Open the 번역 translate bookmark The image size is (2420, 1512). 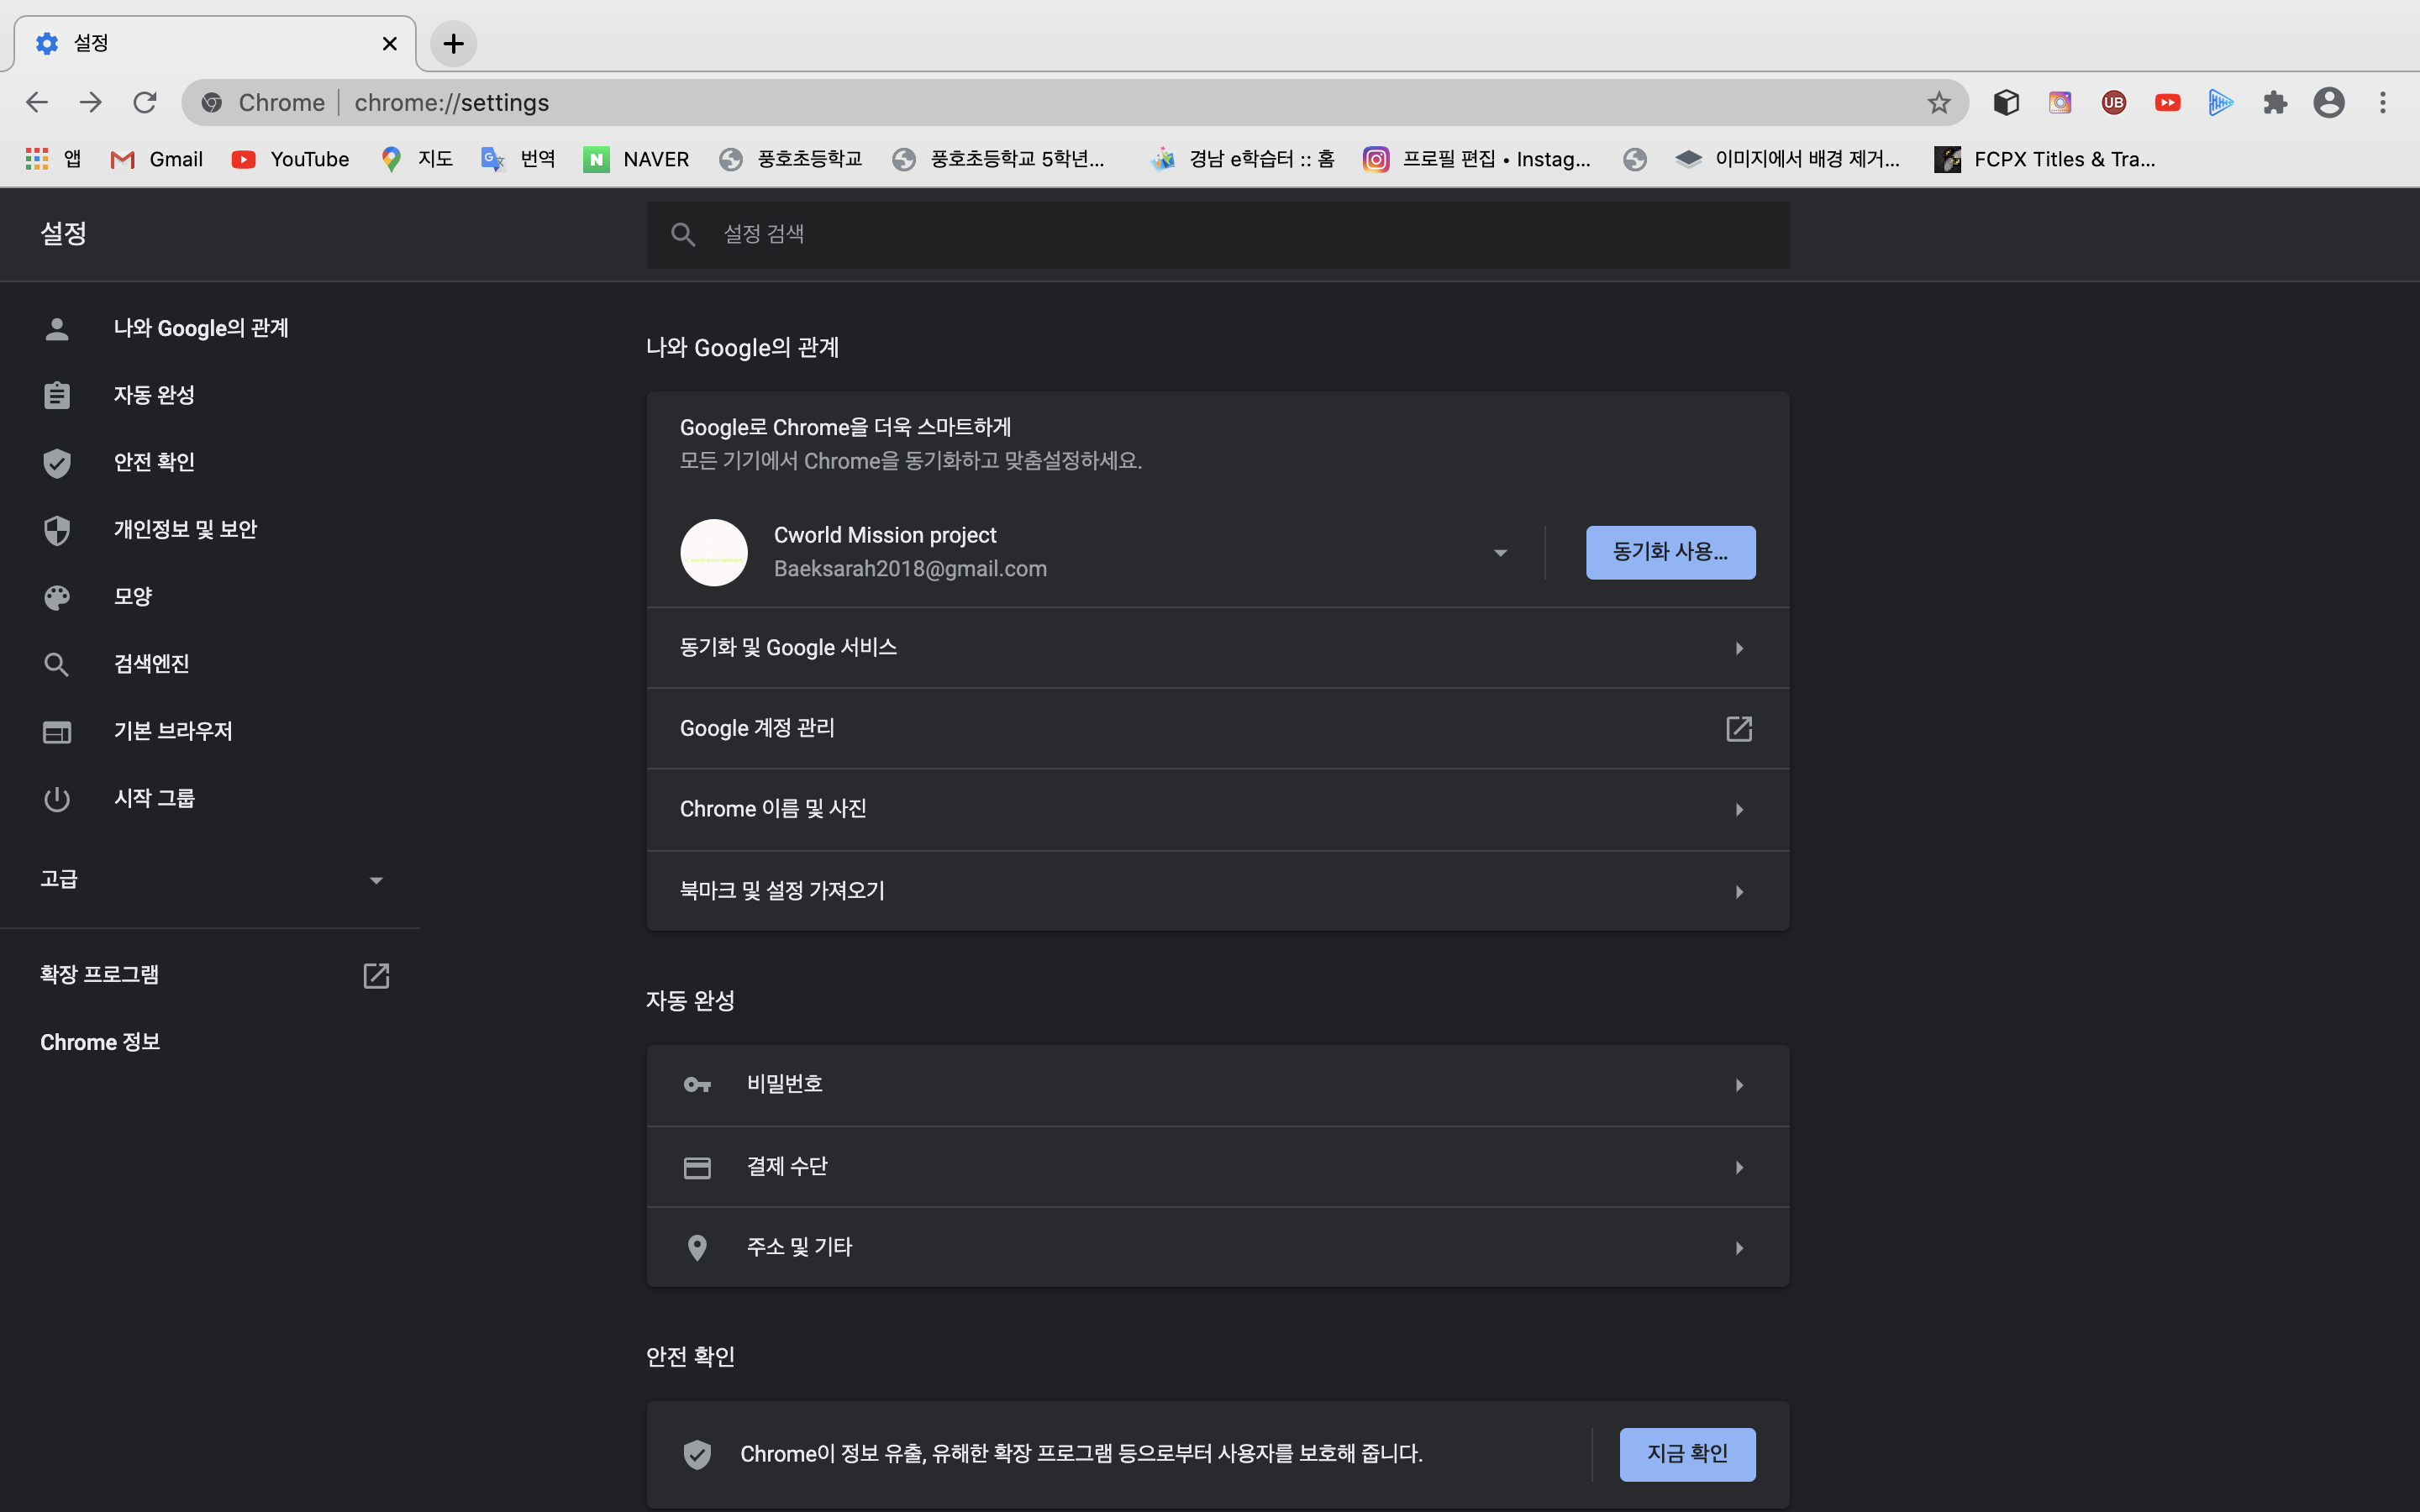click(x=518, y=159)
